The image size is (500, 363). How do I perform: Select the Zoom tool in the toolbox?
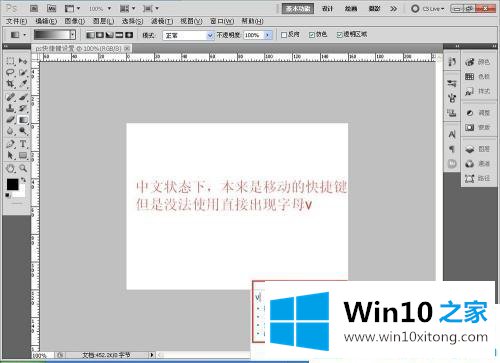coord(23,168)
